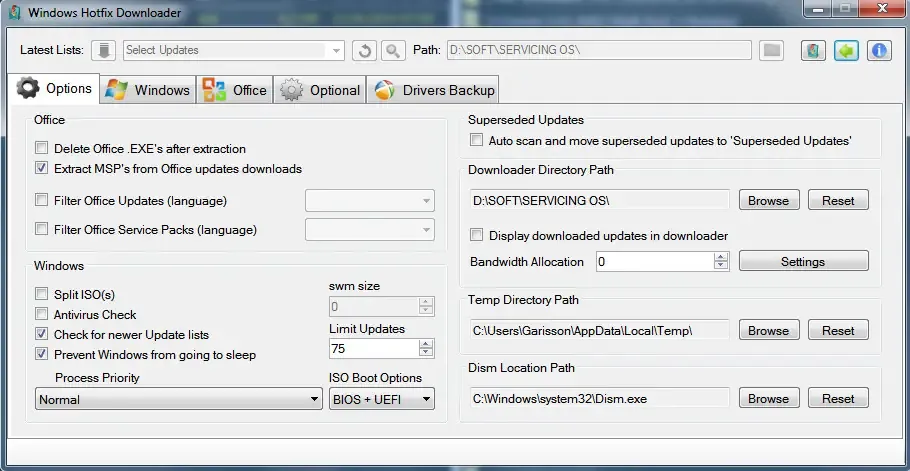
Task: Enable Delete Office .EXE's after extraction
Action: click(41, 148)
